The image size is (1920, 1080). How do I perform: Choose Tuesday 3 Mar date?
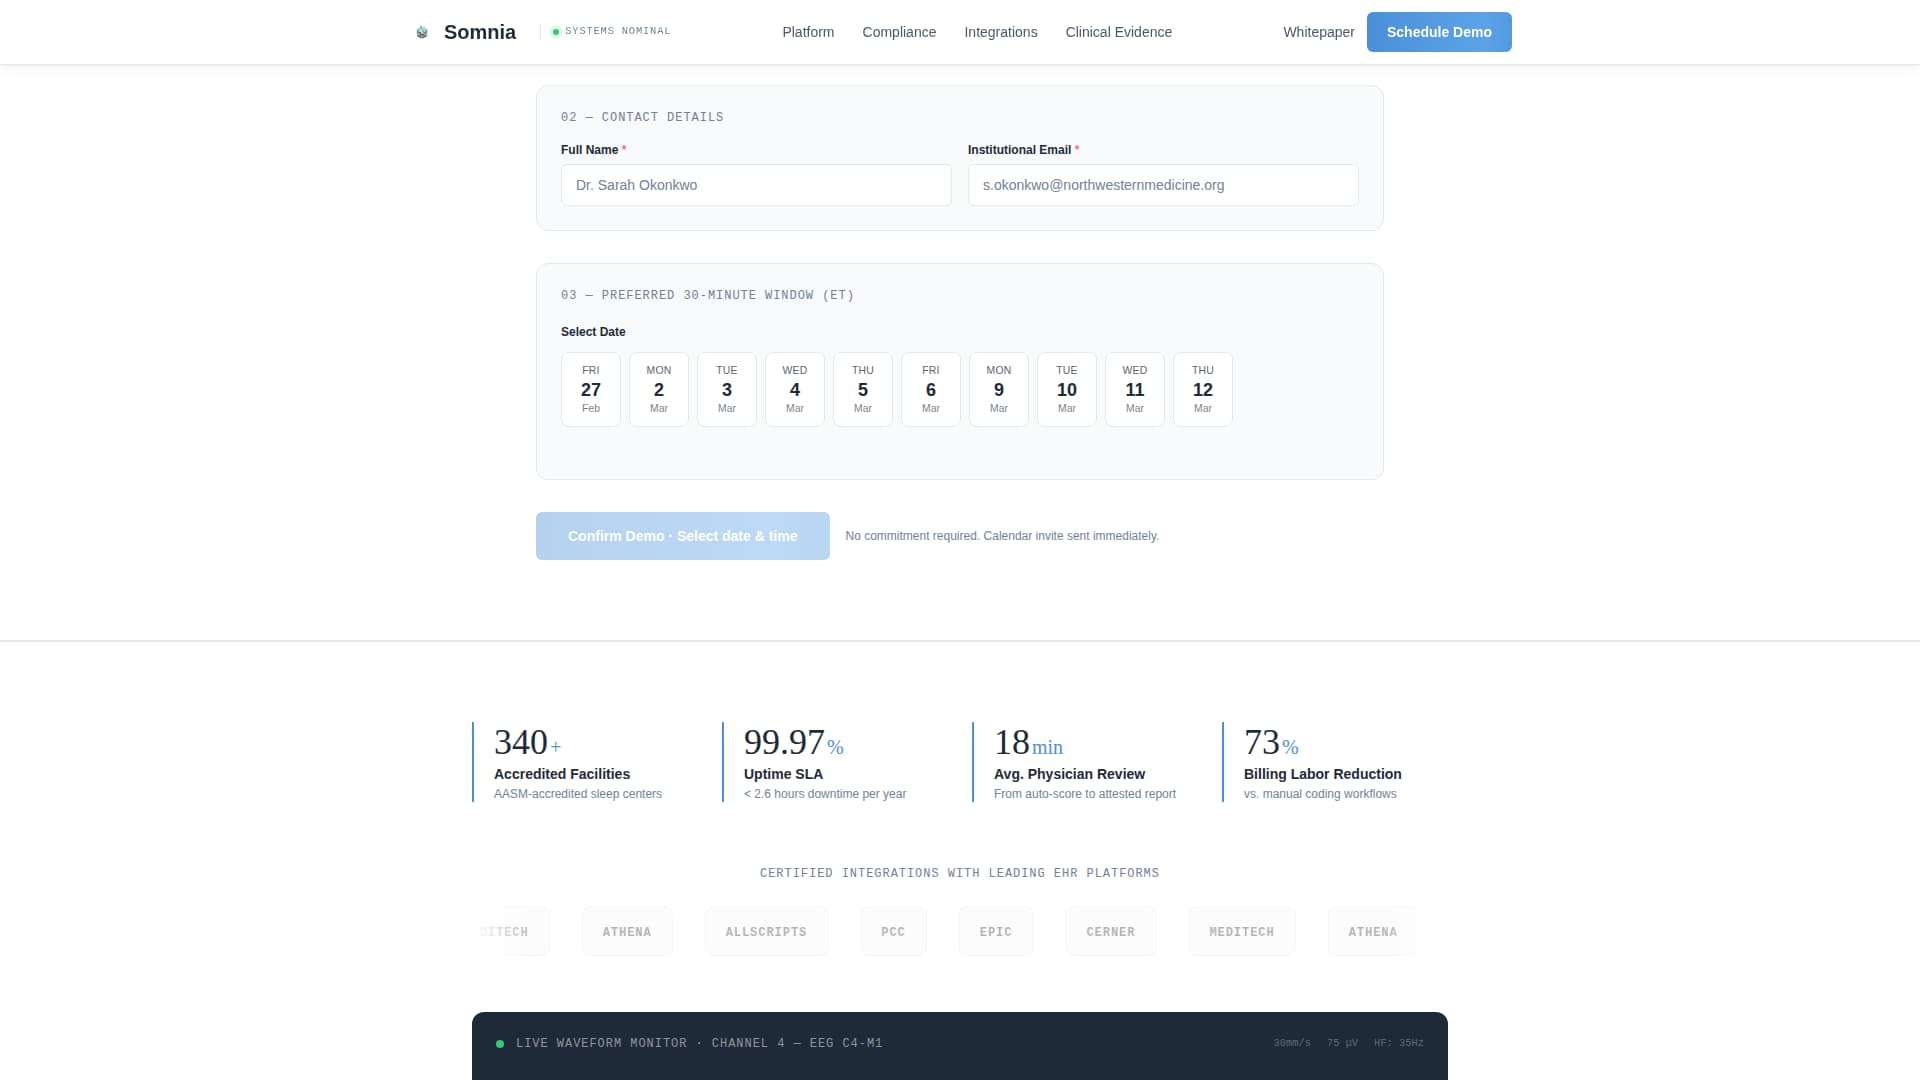[727, 389]
